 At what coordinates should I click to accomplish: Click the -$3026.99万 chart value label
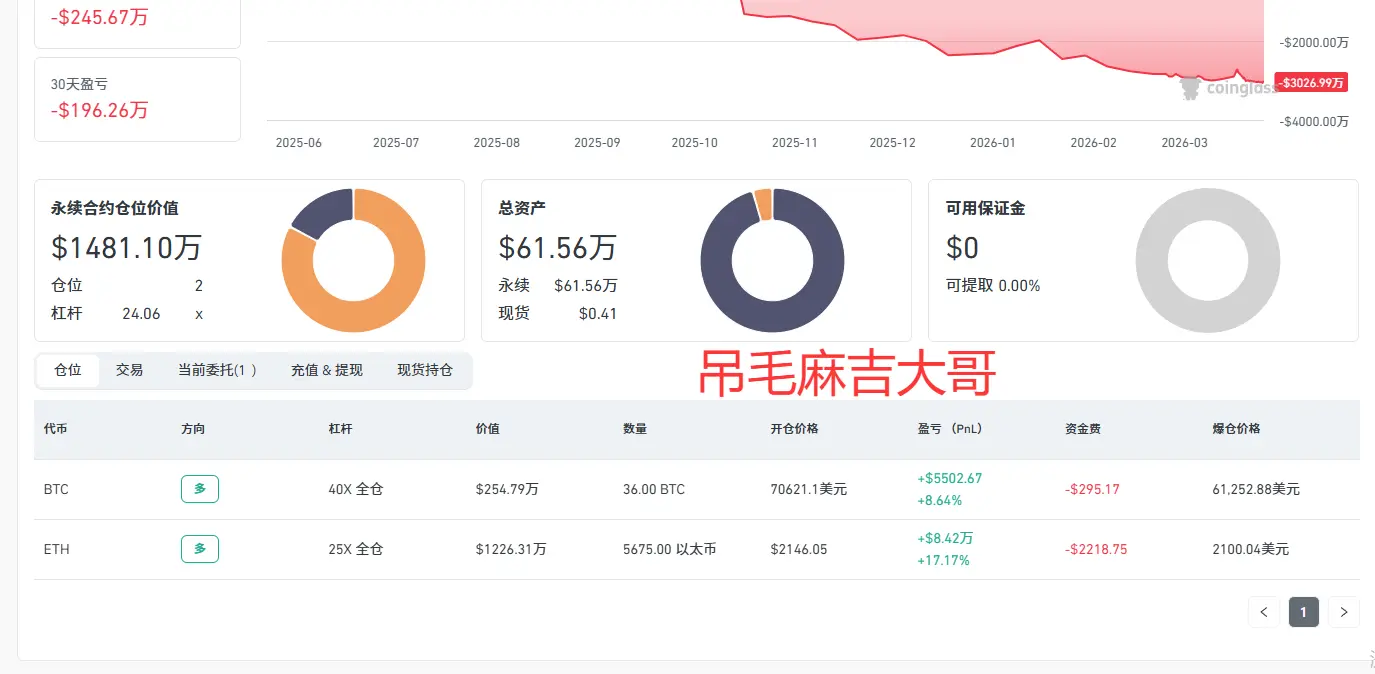coord(1313,83)
